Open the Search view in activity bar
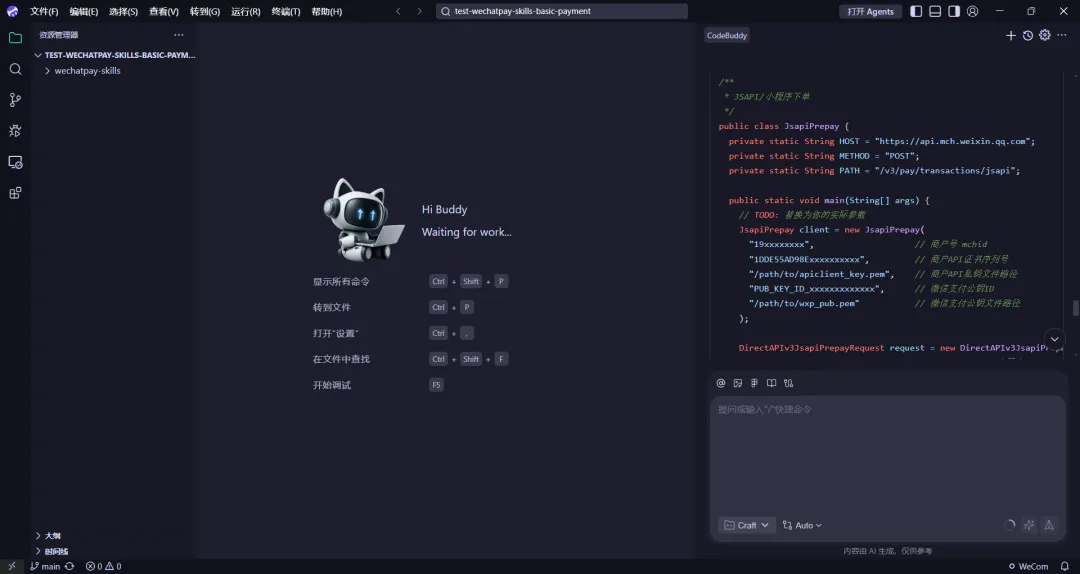1080x574 pixels. (x=15, y=69)
